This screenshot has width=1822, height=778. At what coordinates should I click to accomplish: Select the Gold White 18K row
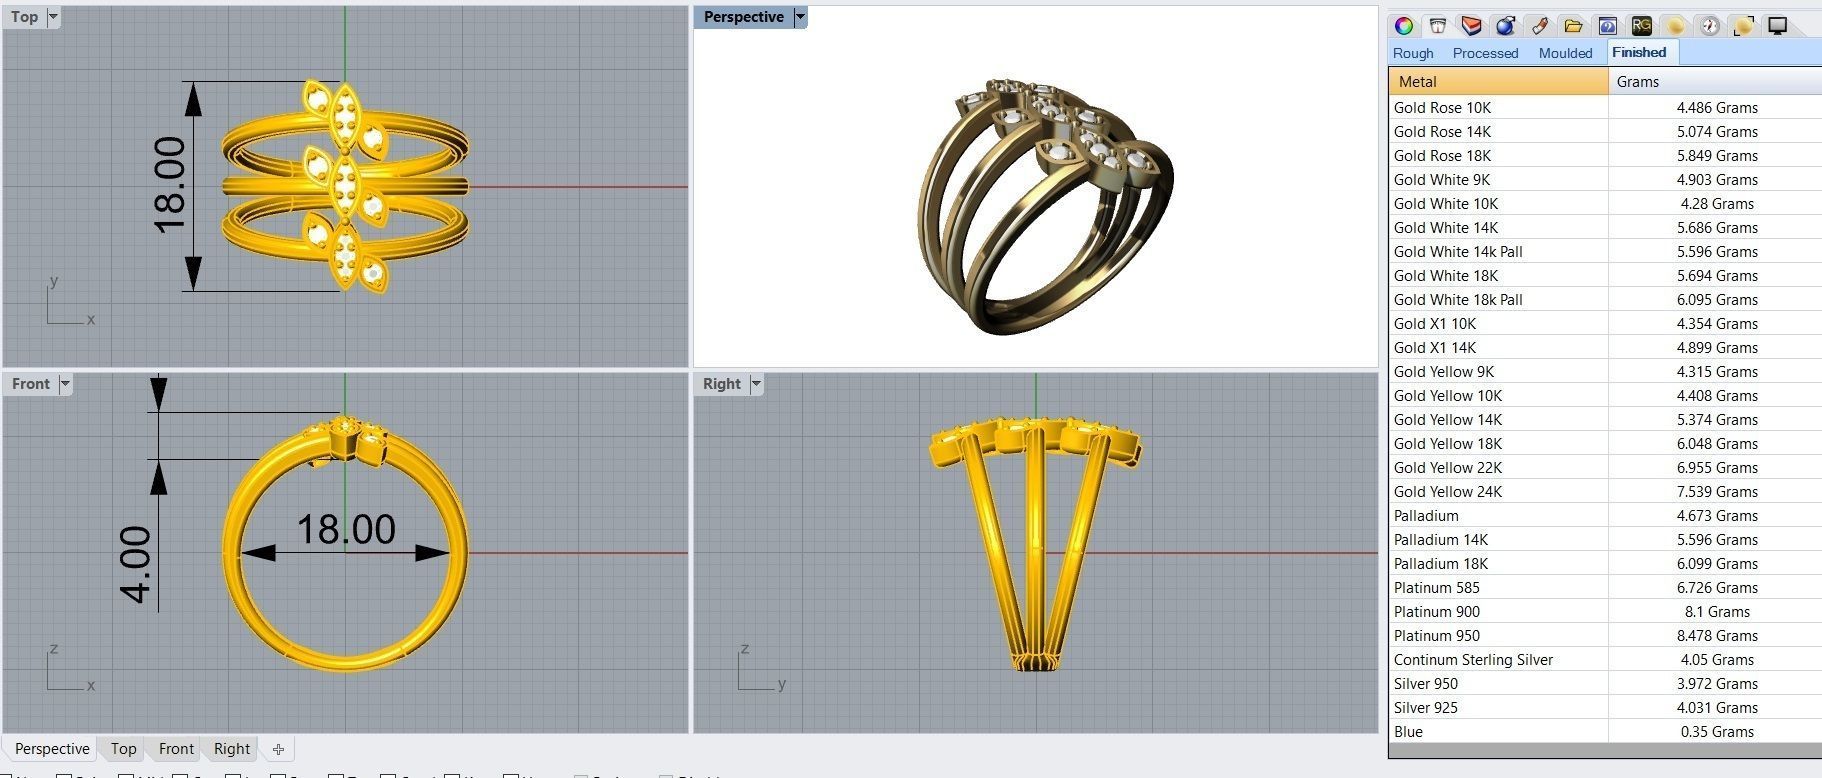tap(1605, 275)
